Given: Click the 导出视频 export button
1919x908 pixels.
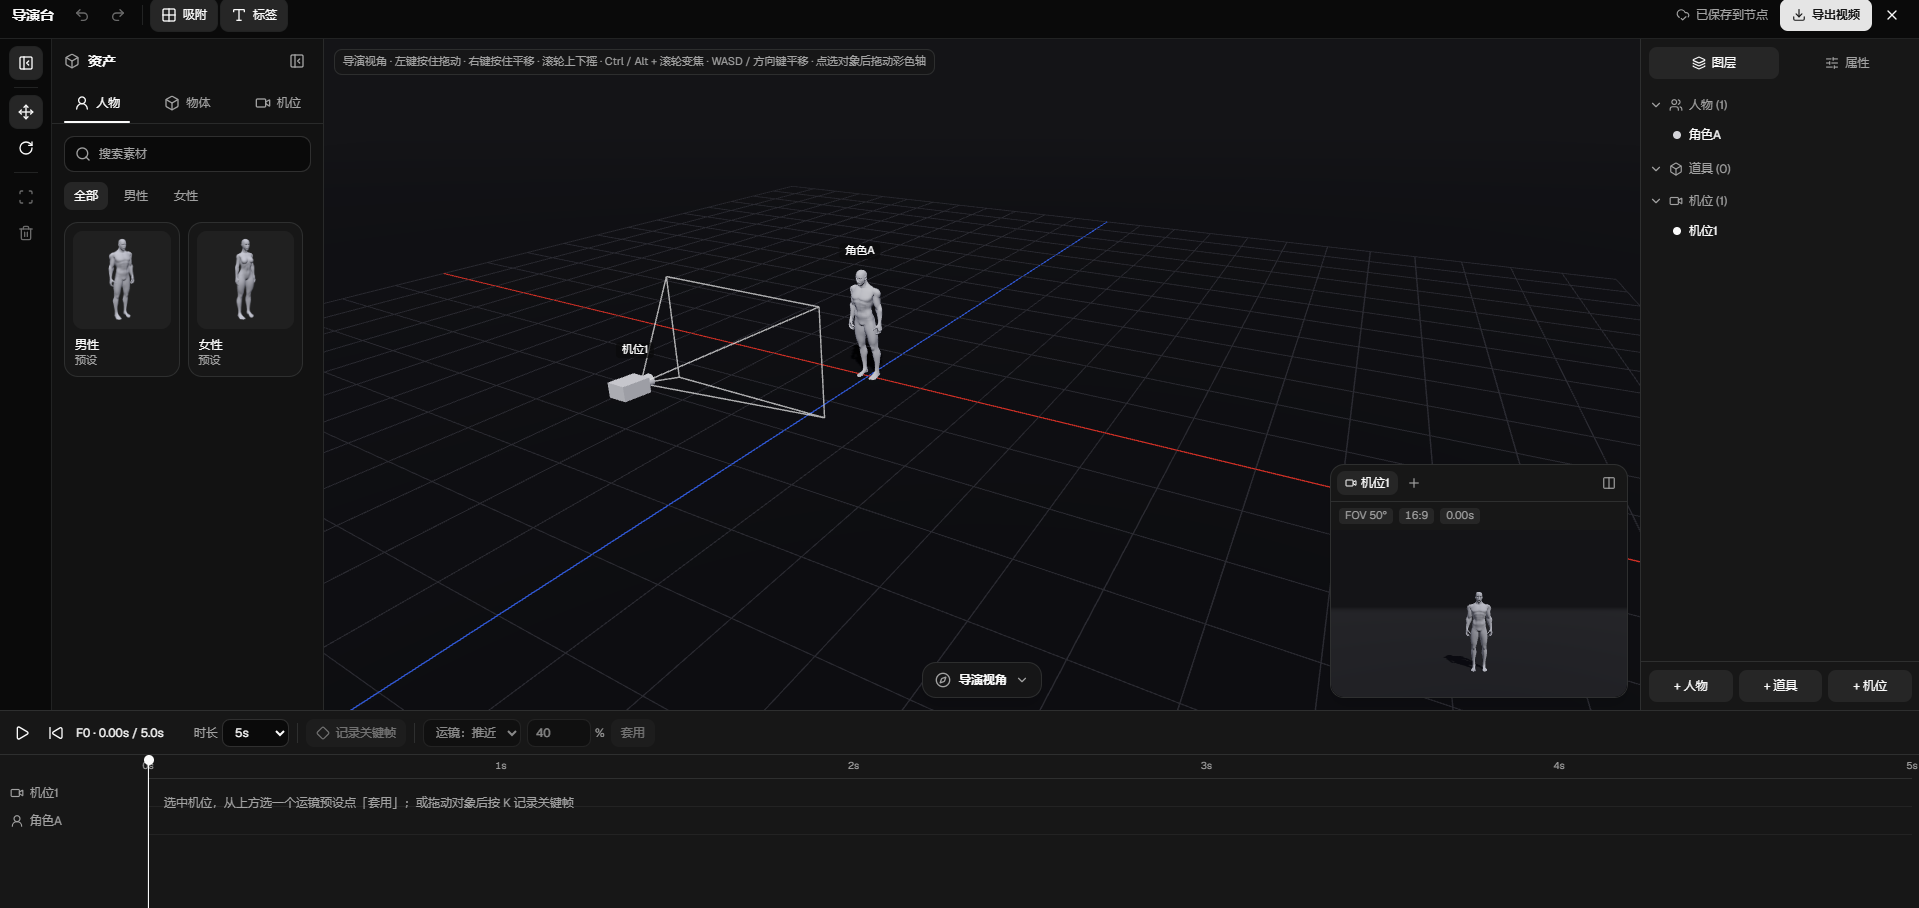Looking at the screenshot, I should point(1825,15).
